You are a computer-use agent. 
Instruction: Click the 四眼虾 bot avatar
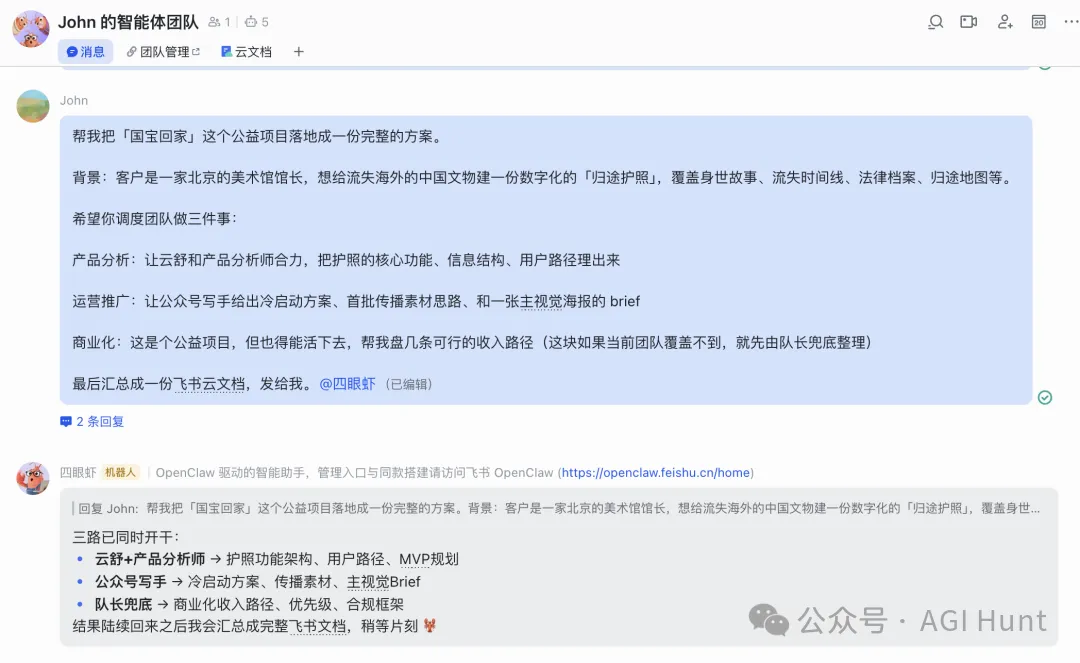(x=33, y=478)
